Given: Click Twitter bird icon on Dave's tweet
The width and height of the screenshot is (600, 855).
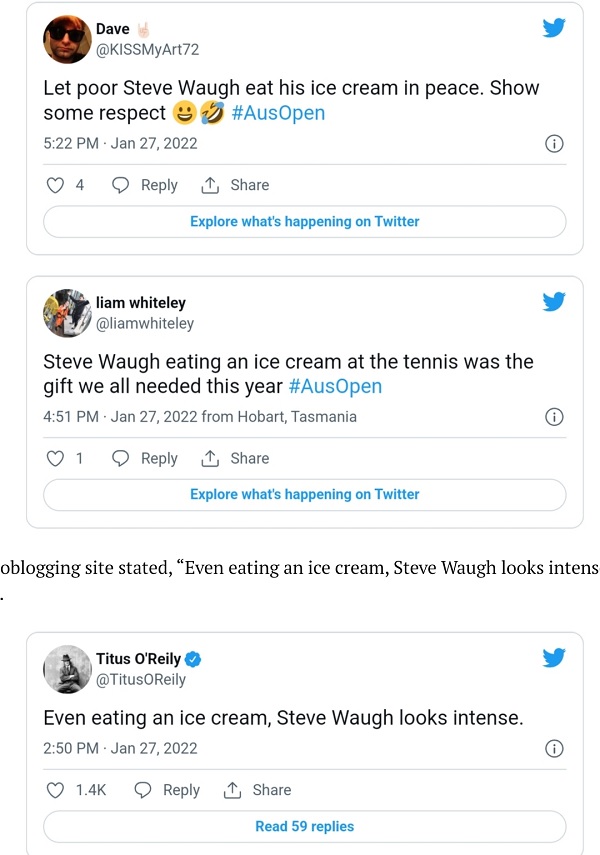Looking at the screenshot, I should (554, 28).
